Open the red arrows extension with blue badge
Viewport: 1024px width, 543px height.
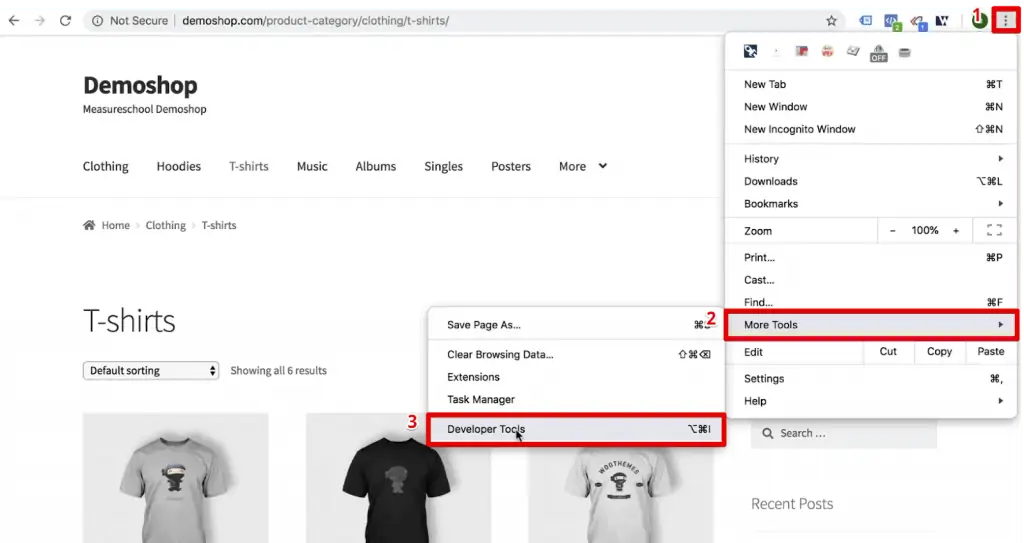918,22
